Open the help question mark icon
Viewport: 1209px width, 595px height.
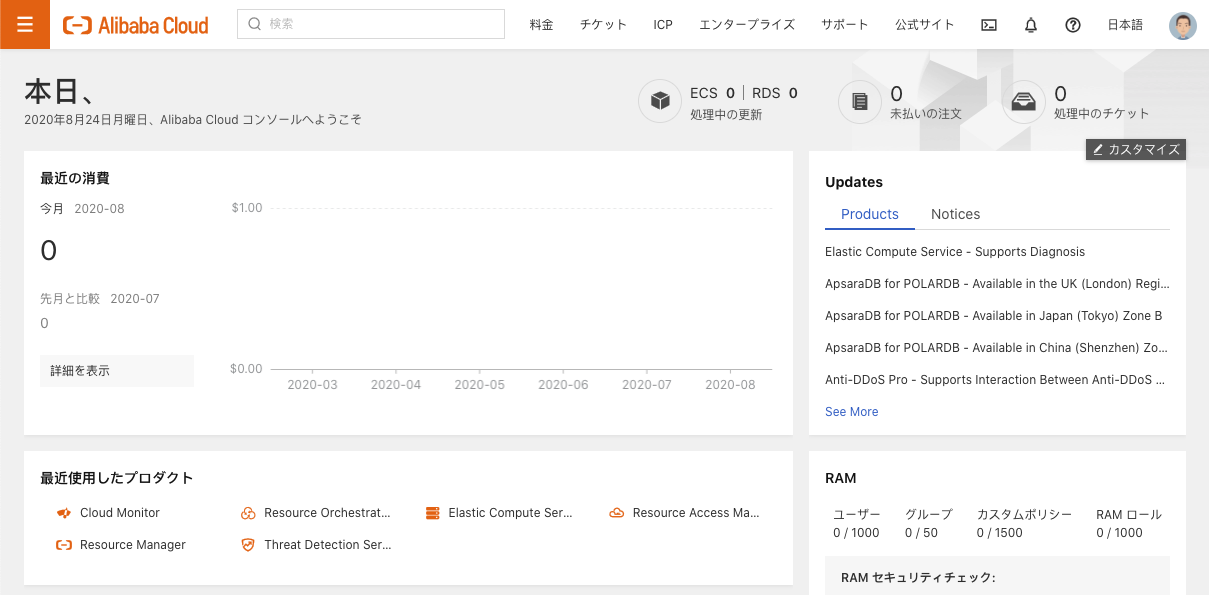pos(1073,24)
